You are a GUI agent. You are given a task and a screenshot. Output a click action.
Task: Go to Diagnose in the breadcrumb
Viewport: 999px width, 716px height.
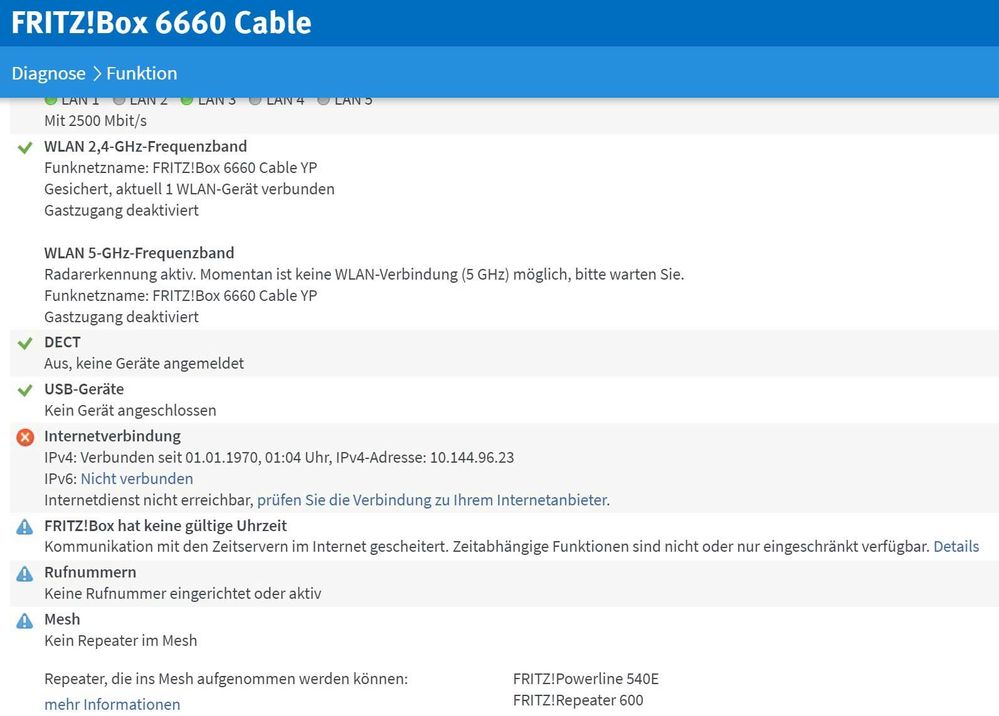pyautogui.click(x=48, y=73)
